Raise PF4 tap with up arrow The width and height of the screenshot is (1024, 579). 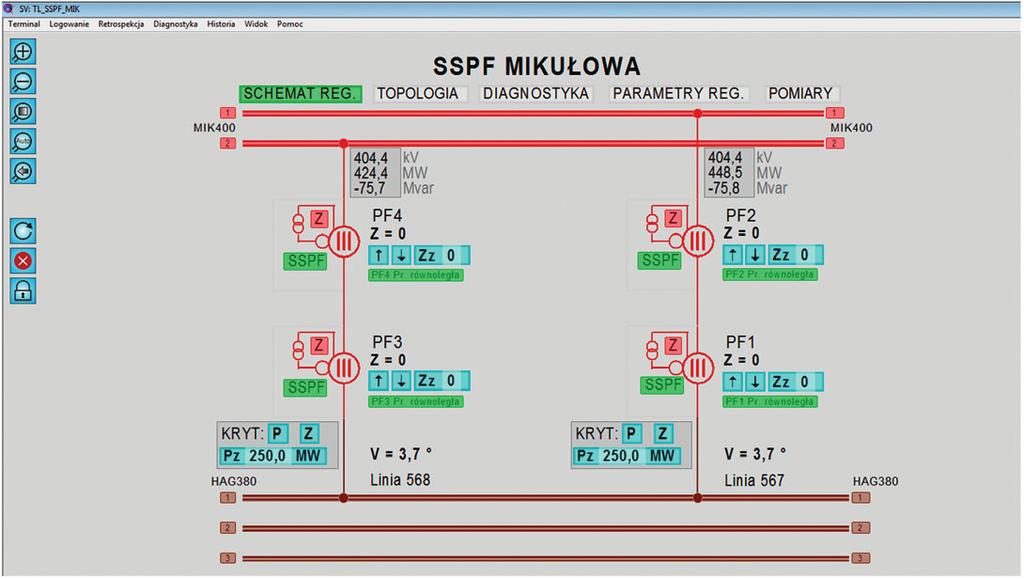tap(379, 255)
